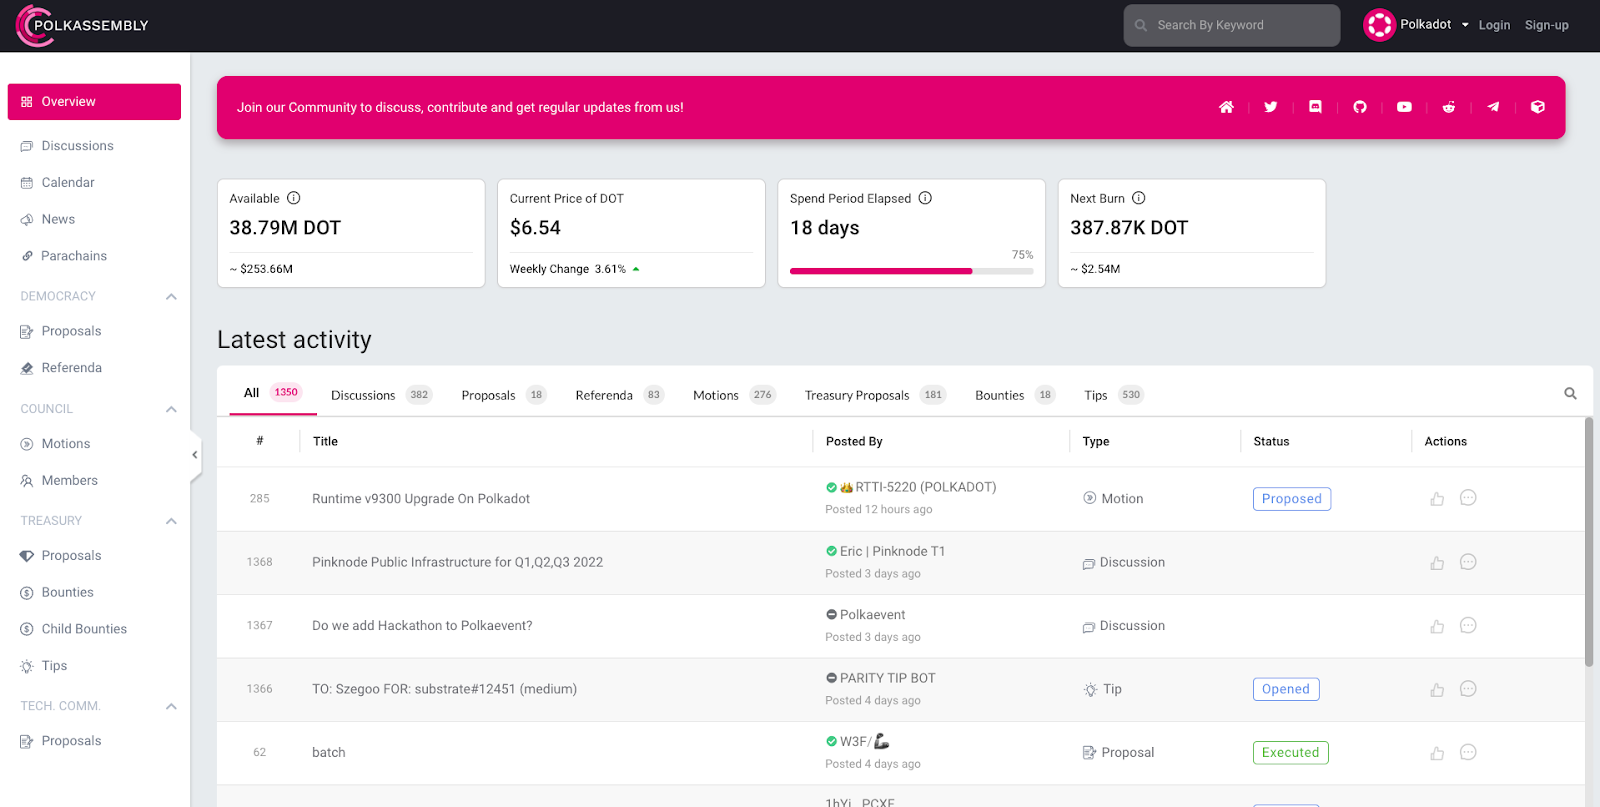The height and width of the screenshot is (807, 1600).
Task: Open the Telegram icon in the banner
Action: (x=1493, y=107)
